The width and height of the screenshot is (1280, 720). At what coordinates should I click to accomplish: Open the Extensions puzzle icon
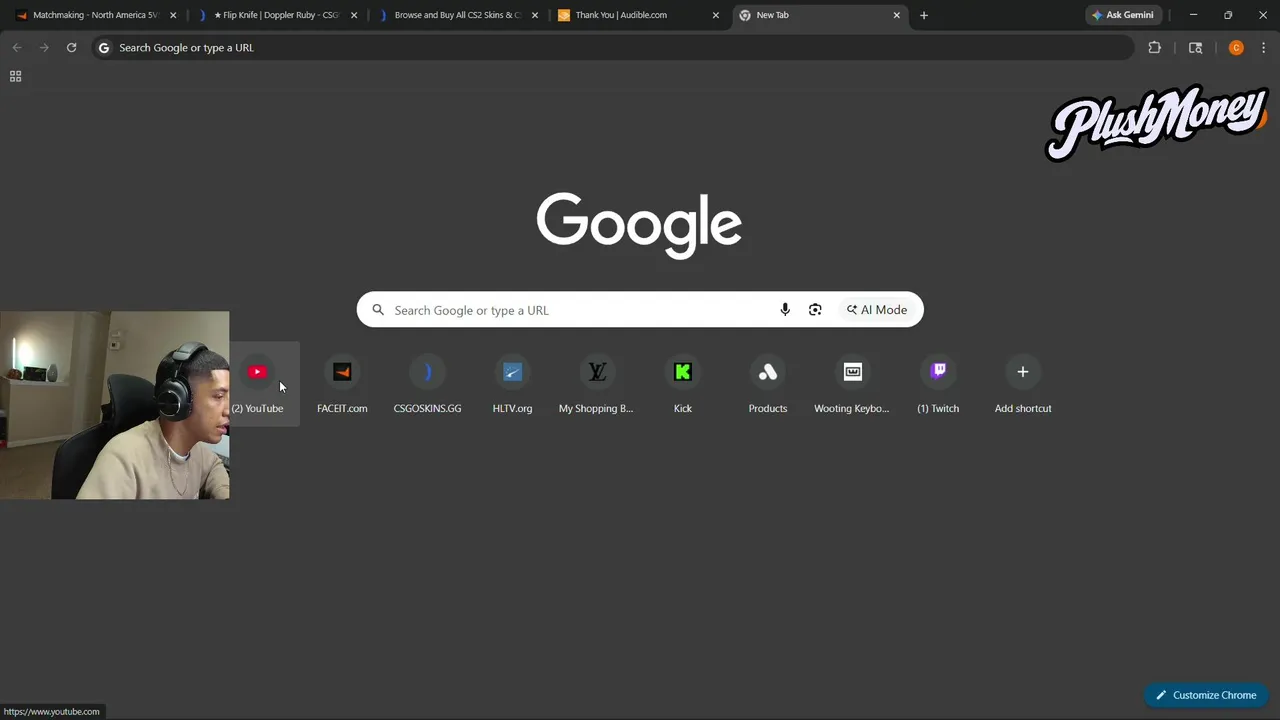click(1155, 48)
